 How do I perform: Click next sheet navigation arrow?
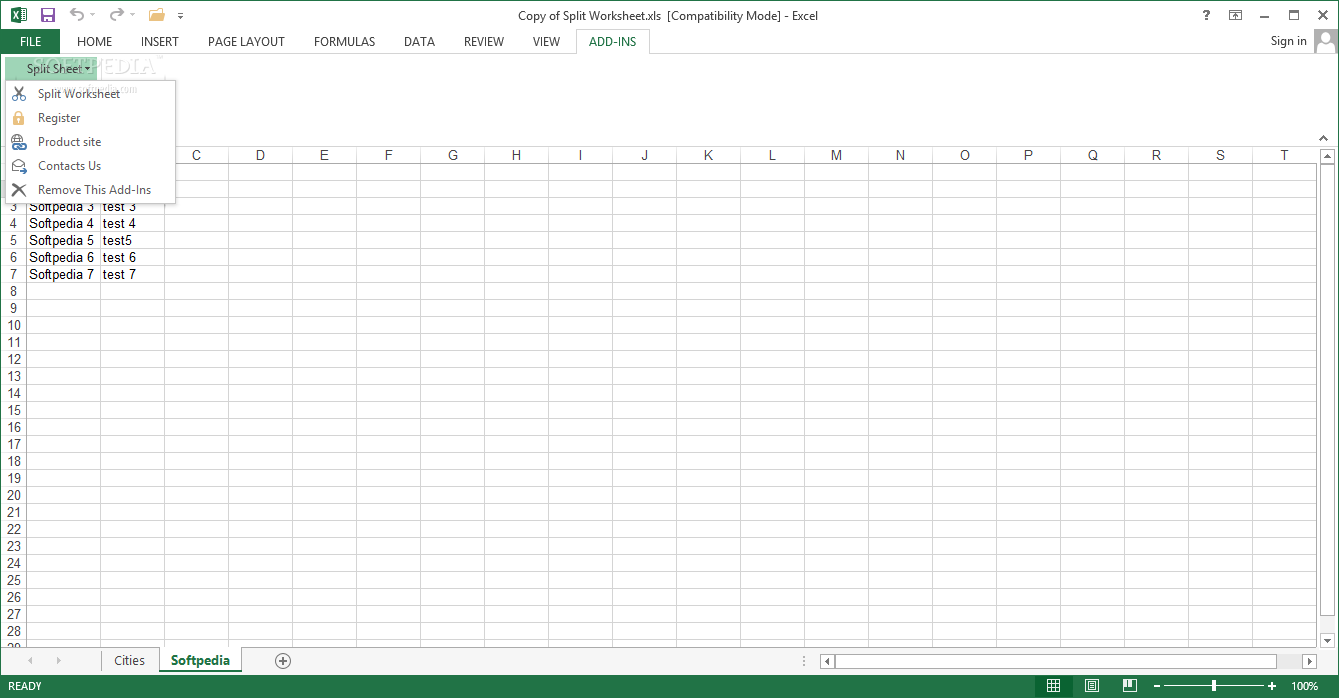(x=58, y=660)
